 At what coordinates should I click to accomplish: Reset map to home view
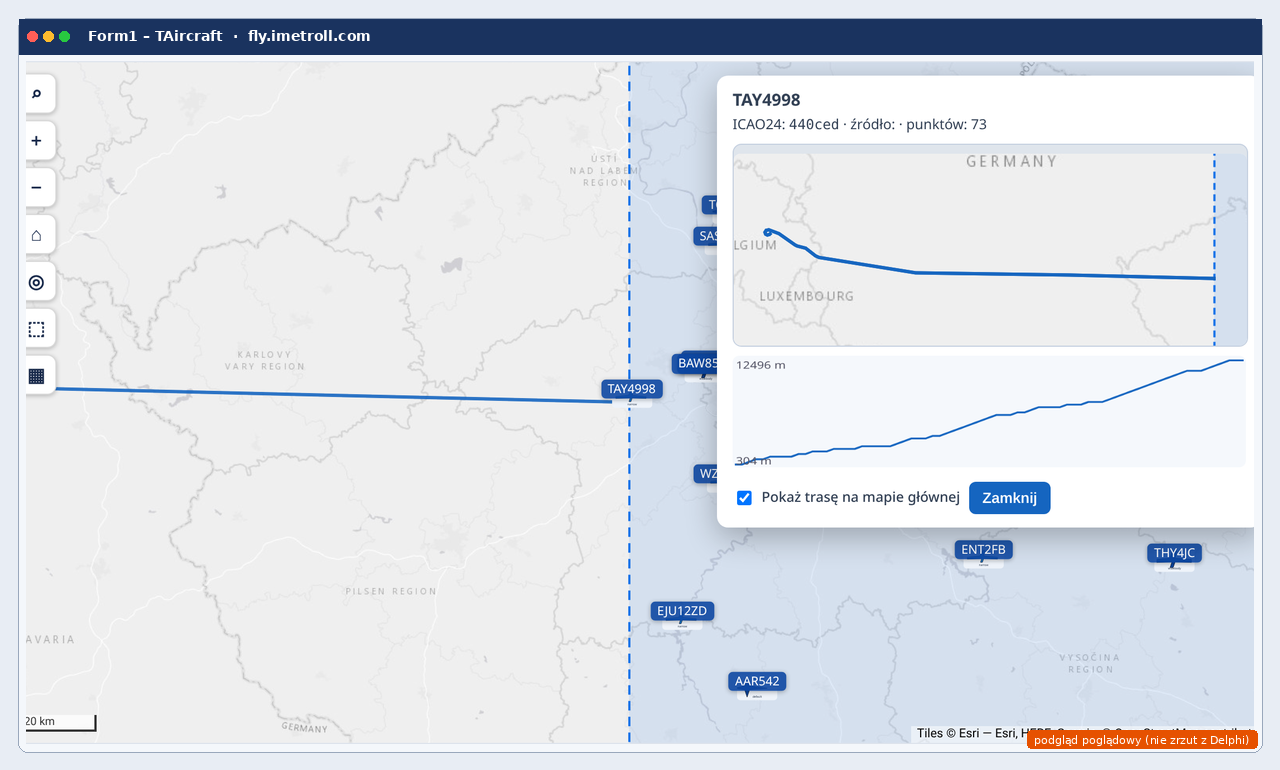(37, 235)
